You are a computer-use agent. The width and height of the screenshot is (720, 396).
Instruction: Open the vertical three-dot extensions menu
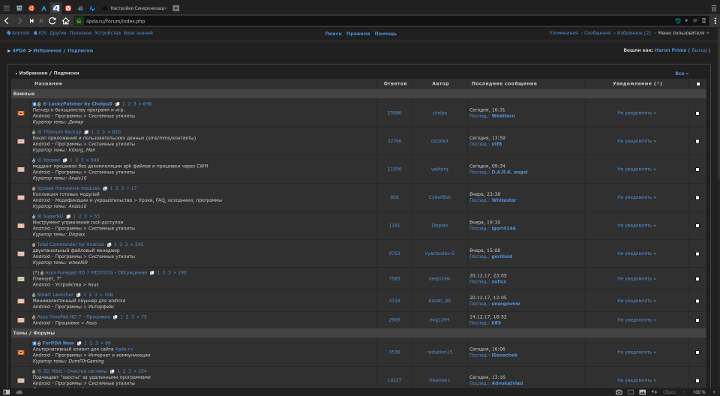715,21
